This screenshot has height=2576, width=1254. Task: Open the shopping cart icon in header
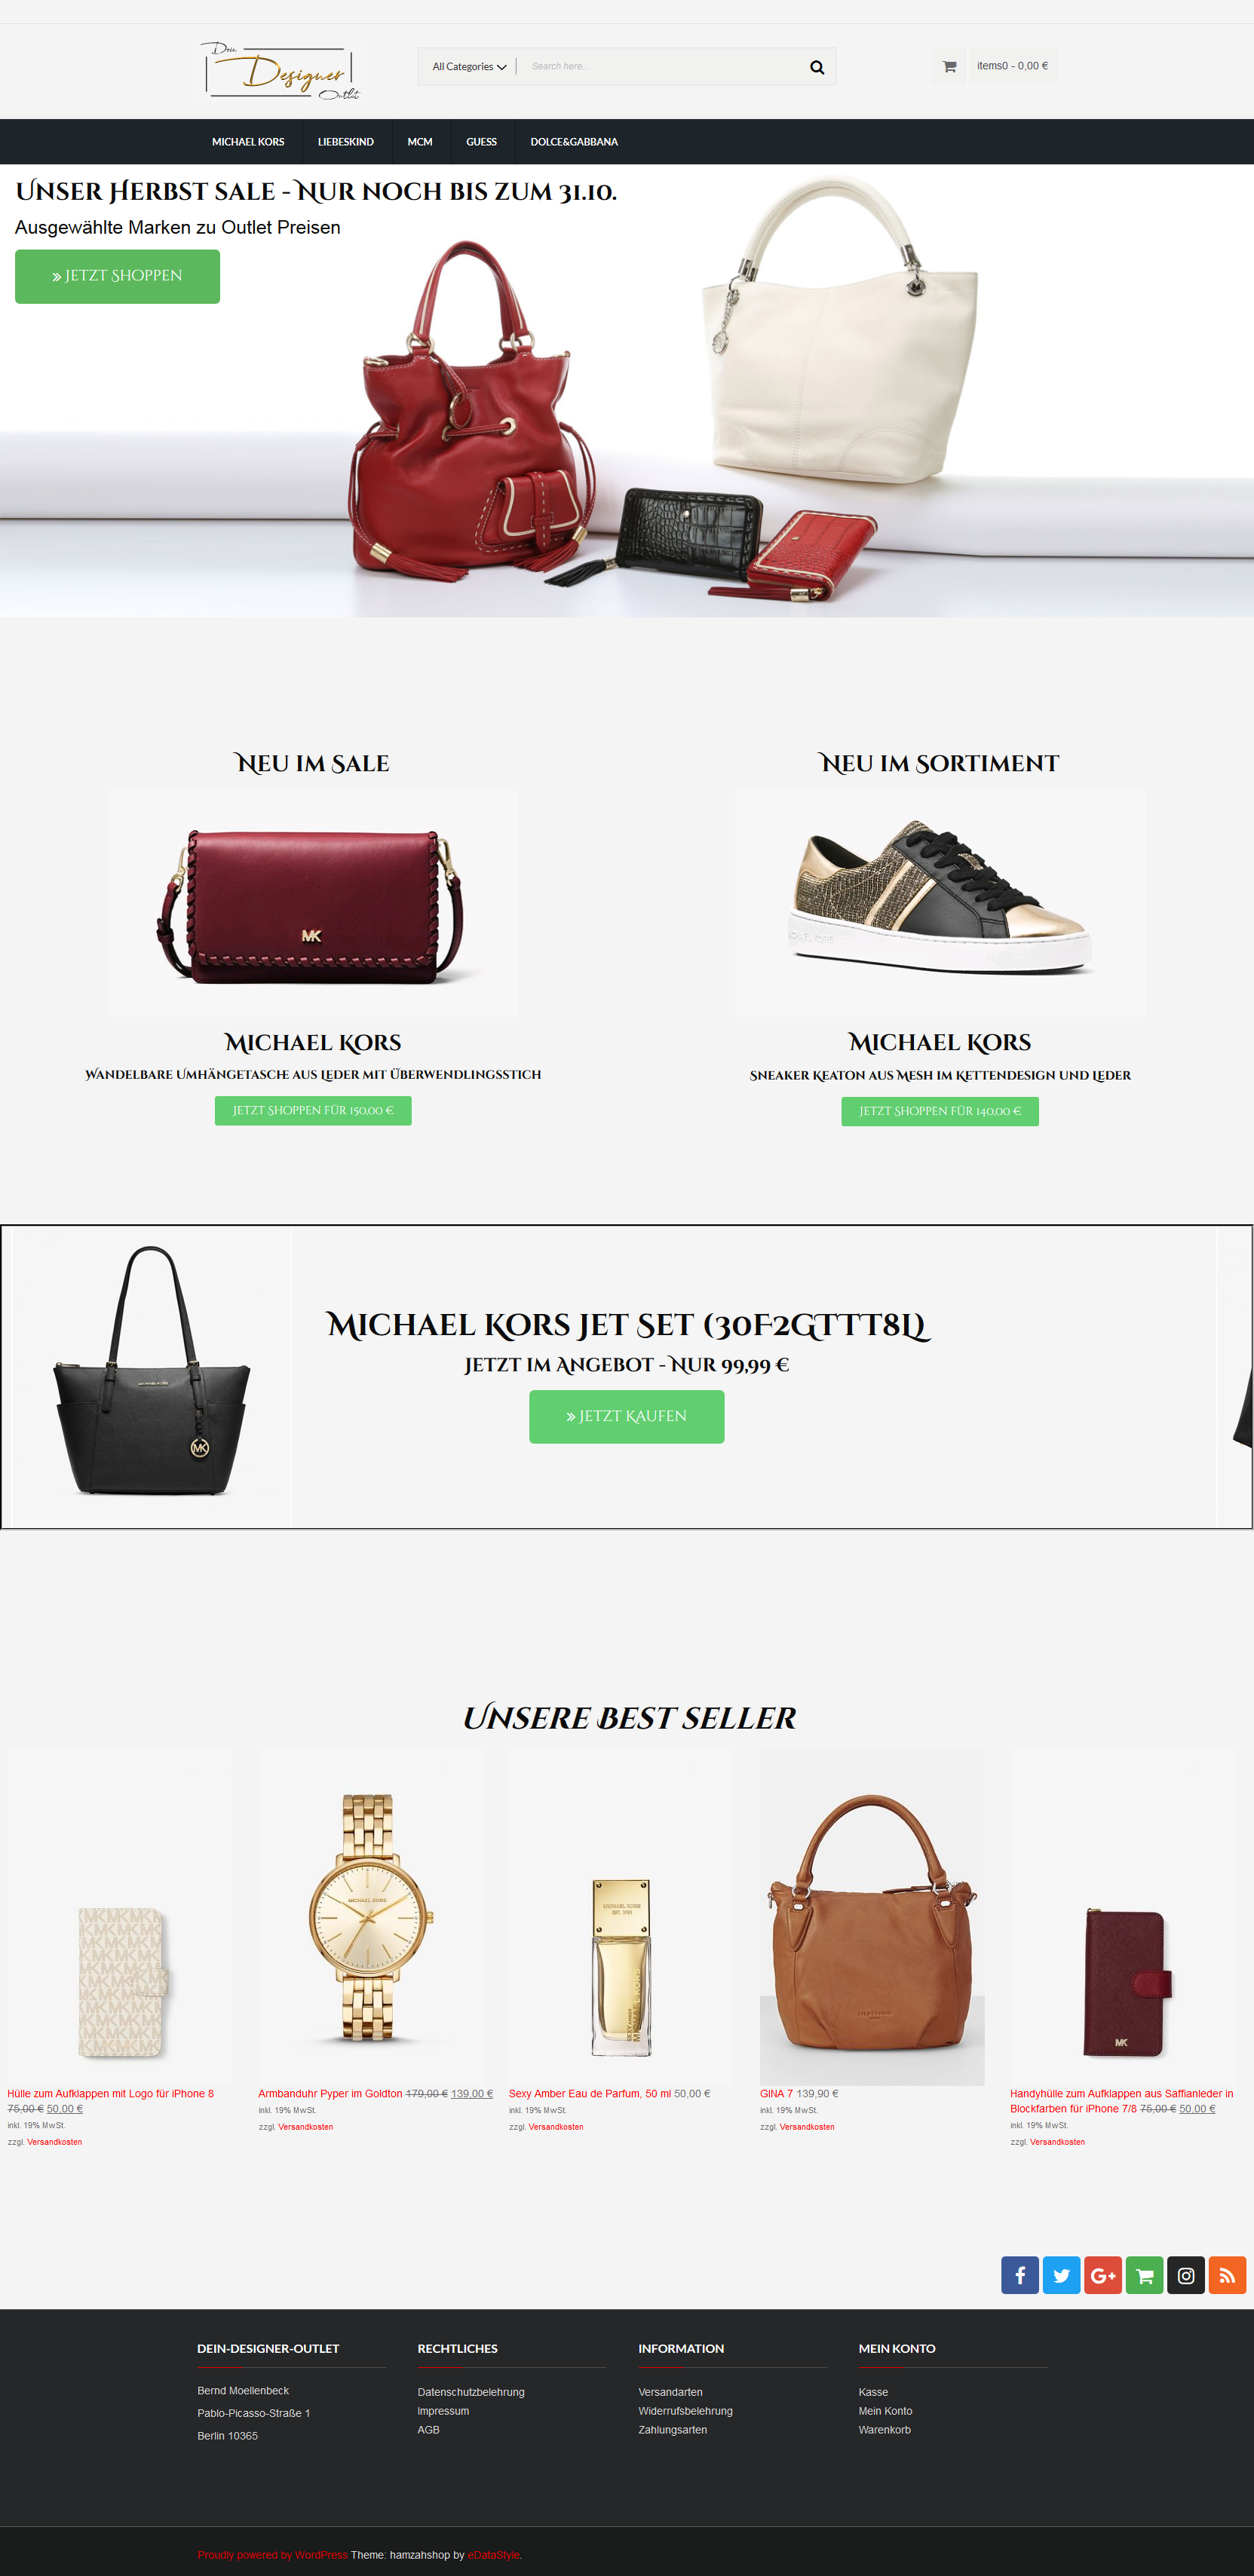(949, 66)
